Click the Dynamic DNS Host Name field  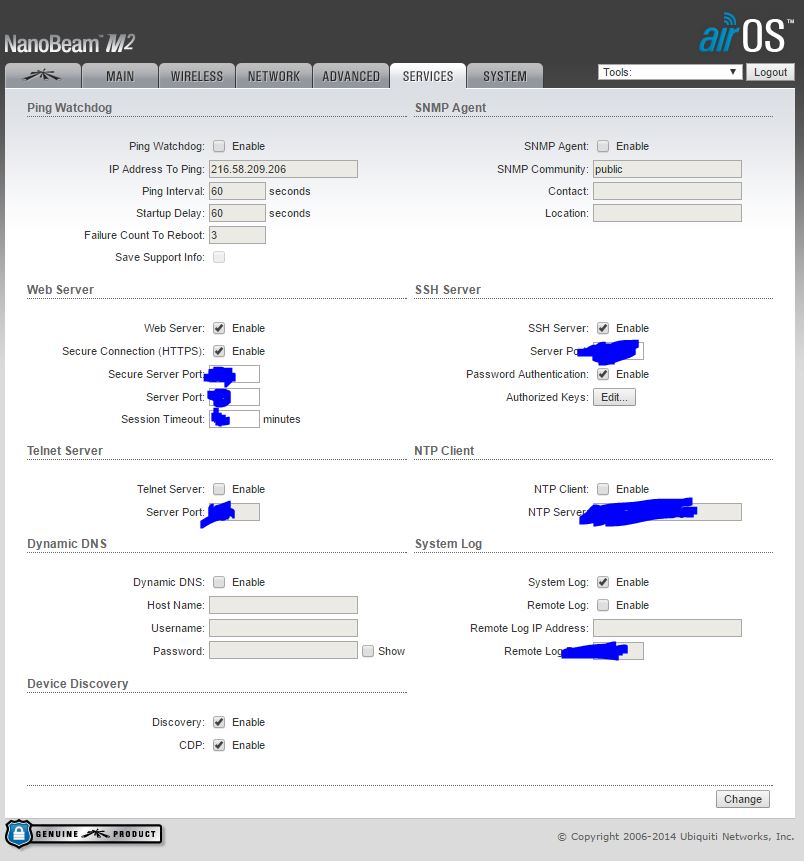(283, 605)
